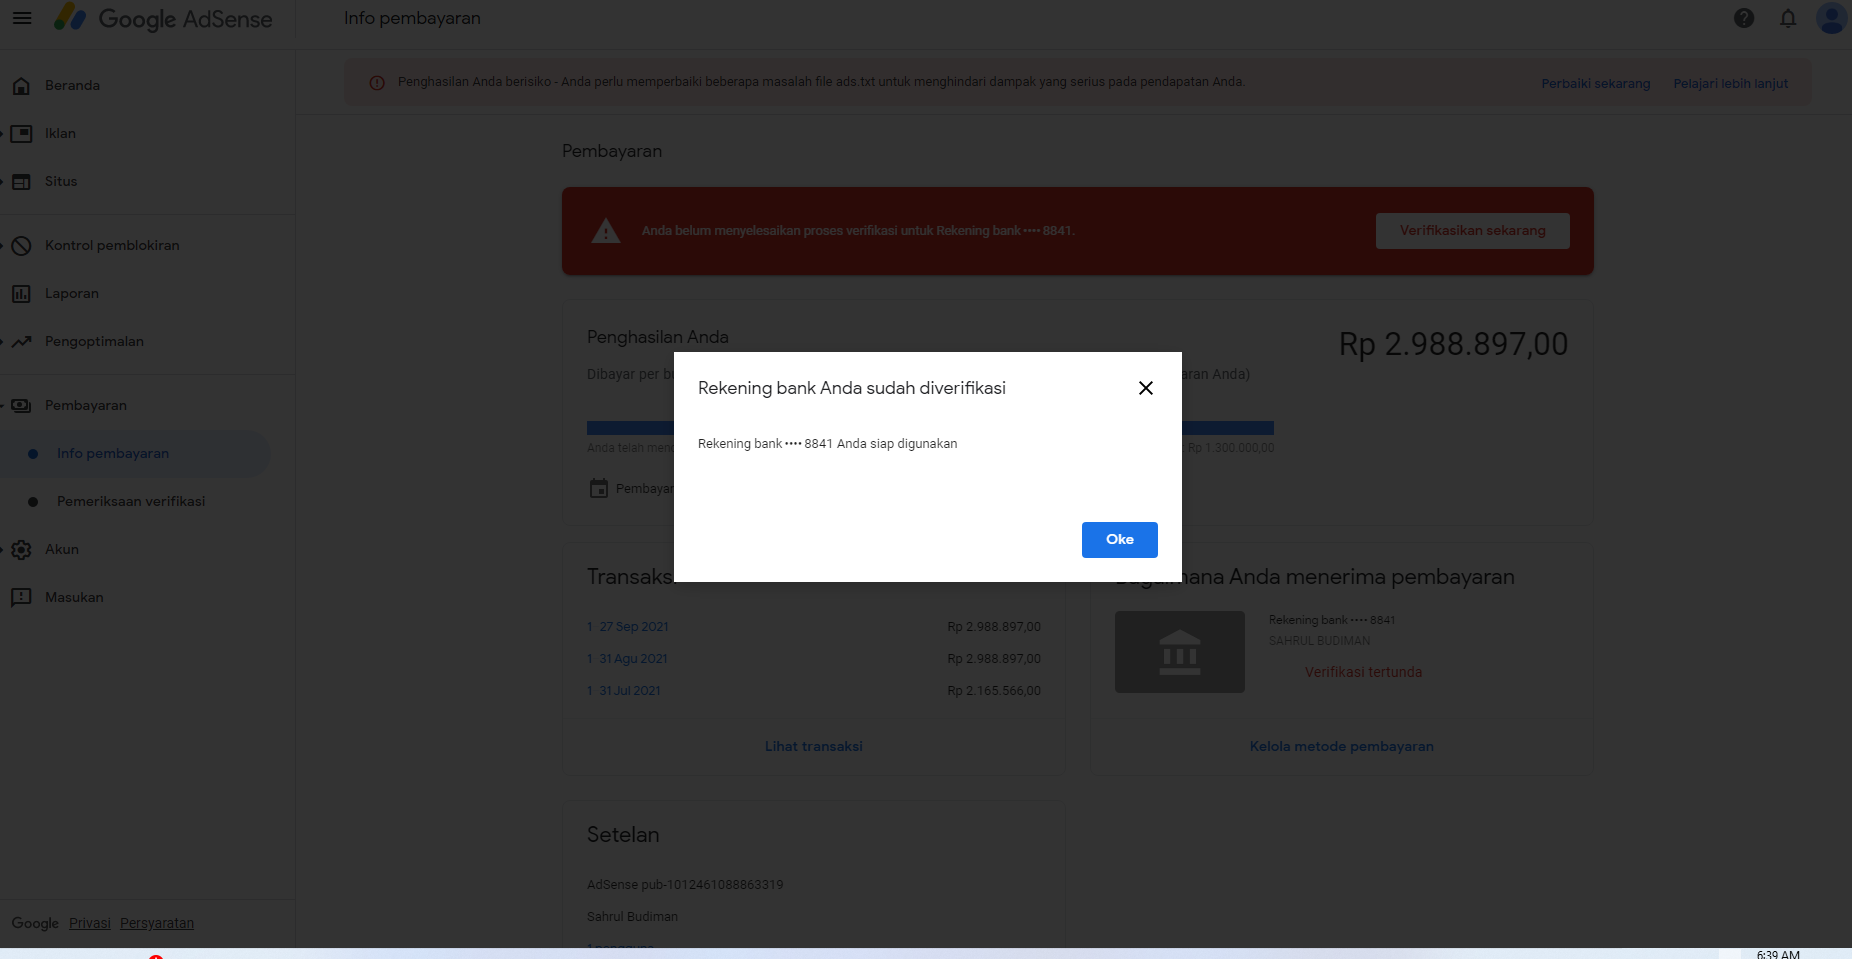Click the taskbar clock showing 6:39 AM
The width and height of the screenshot is (1852, 959).
click(x=1778, y=954)
